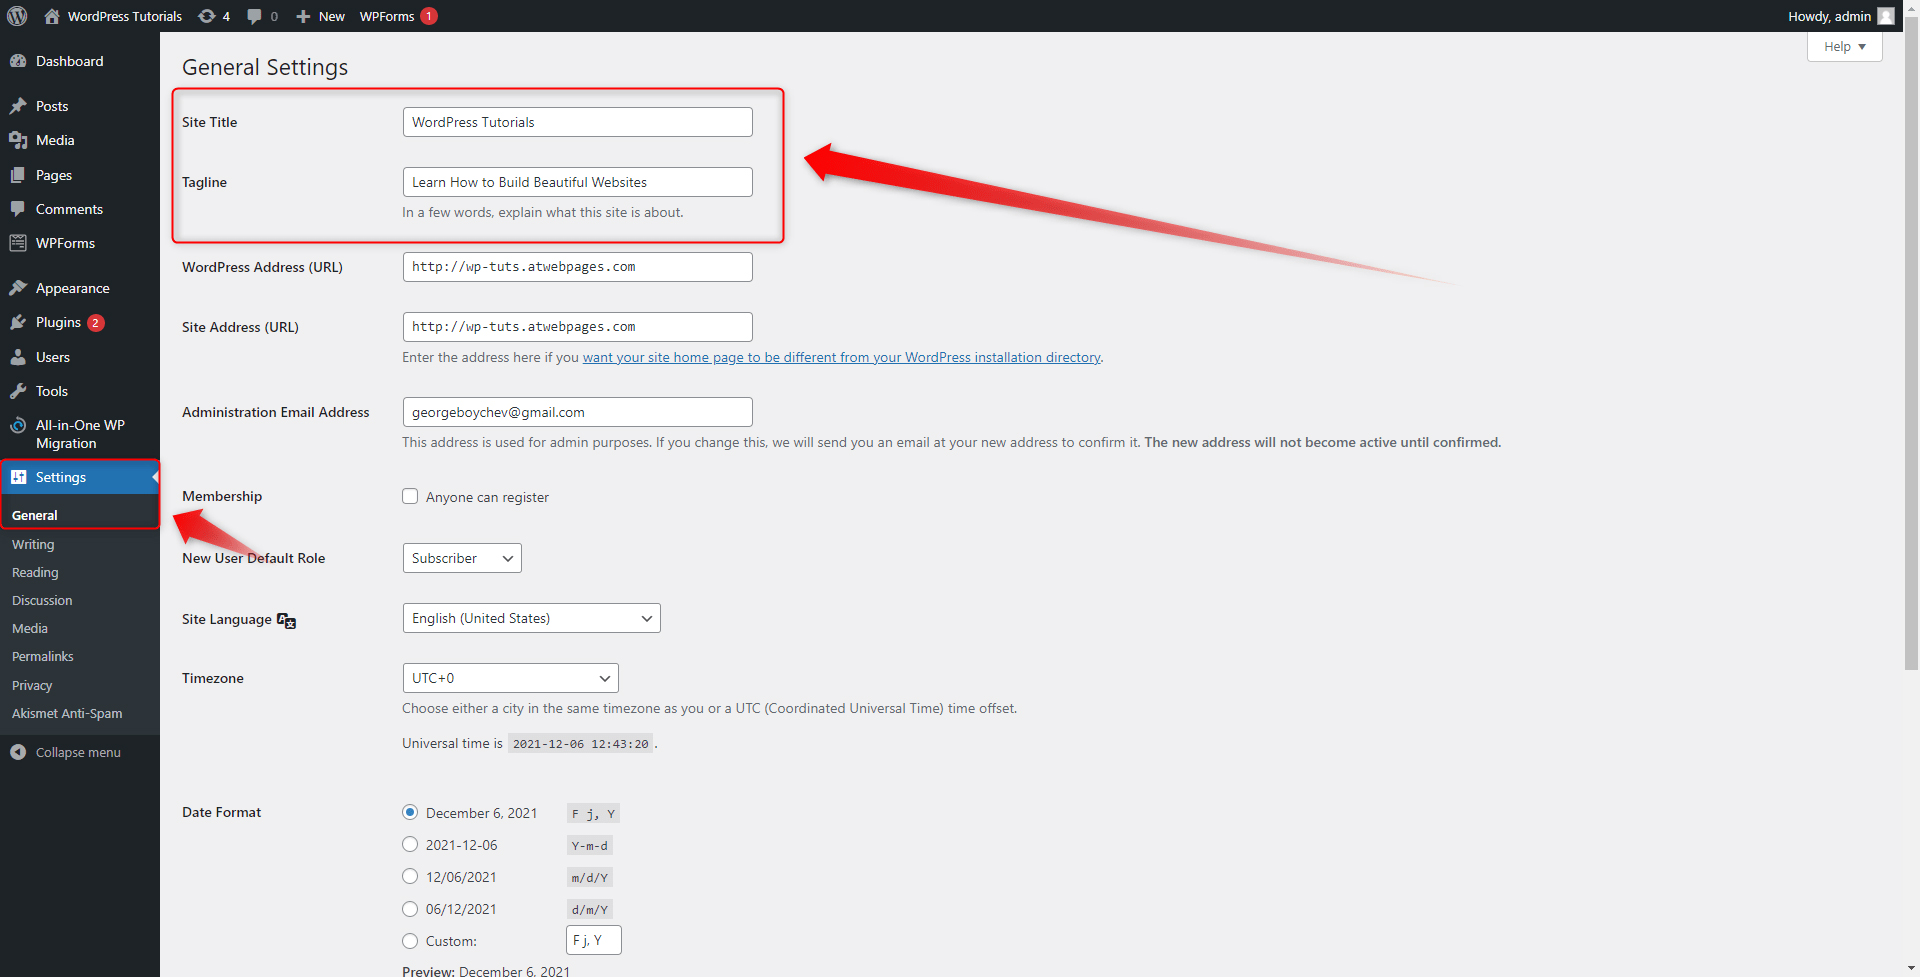
Task: Open General settings submenu item
Action: [x=35, y=515]
